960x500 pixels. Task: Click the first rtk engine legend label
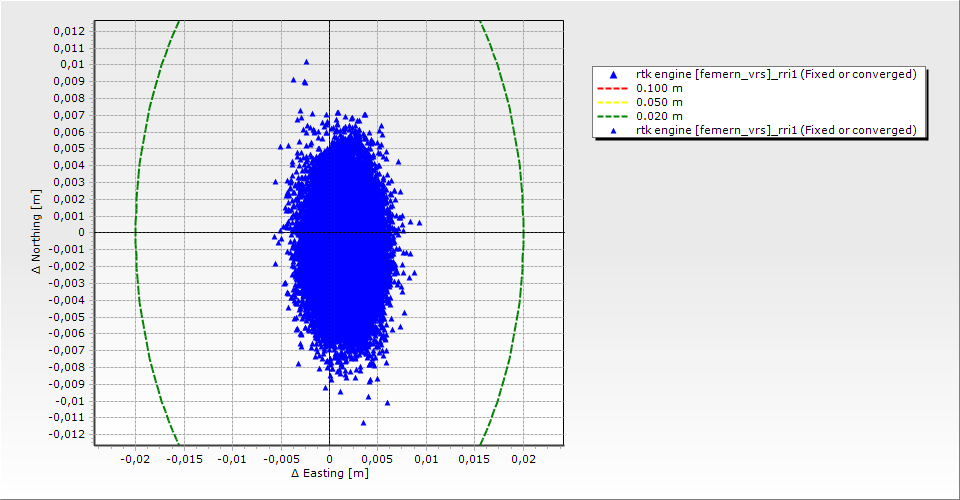[x=776, y=75]
